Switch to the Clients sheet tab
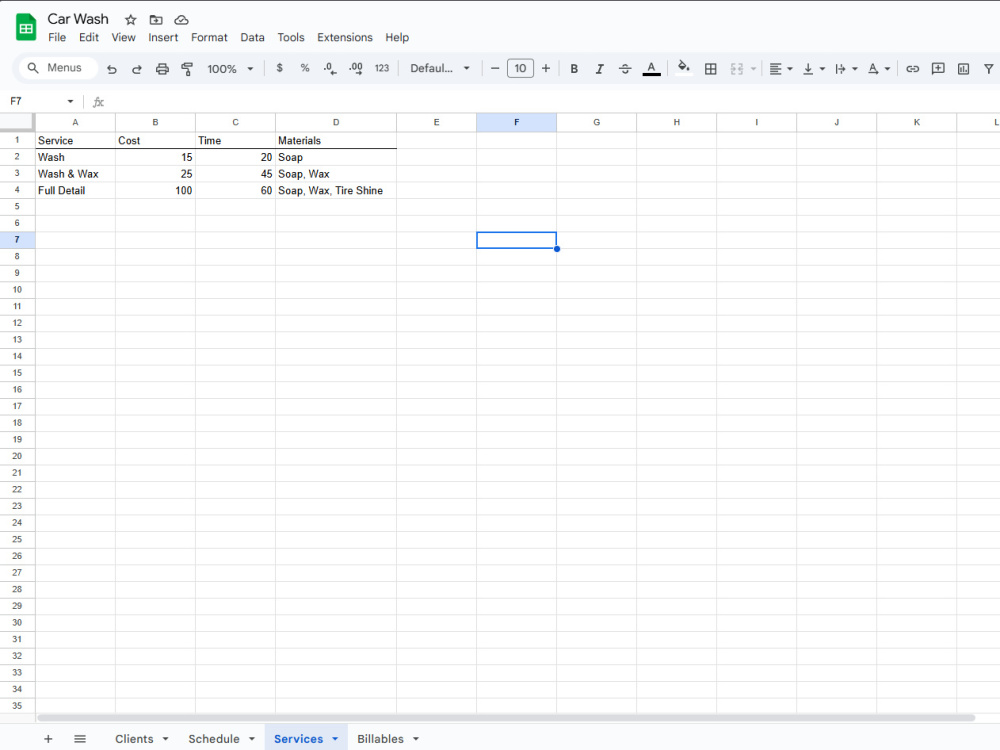Image resolution: width=1000 pixels, height=750 pixels. pos(134,739)
